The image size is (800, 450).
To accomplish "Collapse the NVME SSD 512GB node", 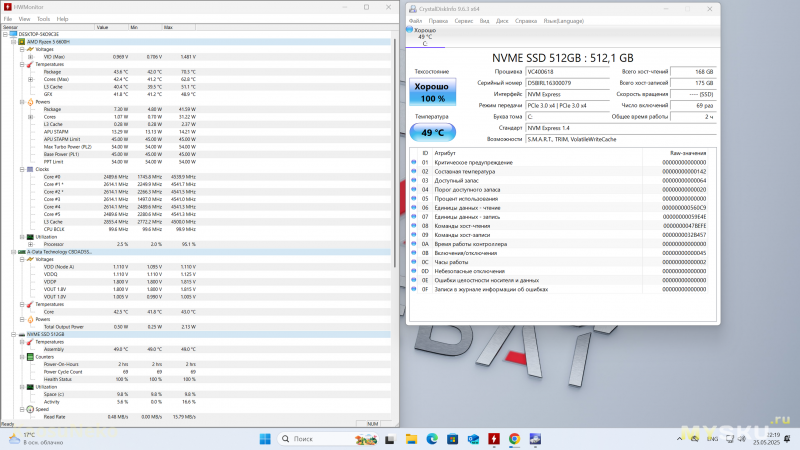I will 14,335.
